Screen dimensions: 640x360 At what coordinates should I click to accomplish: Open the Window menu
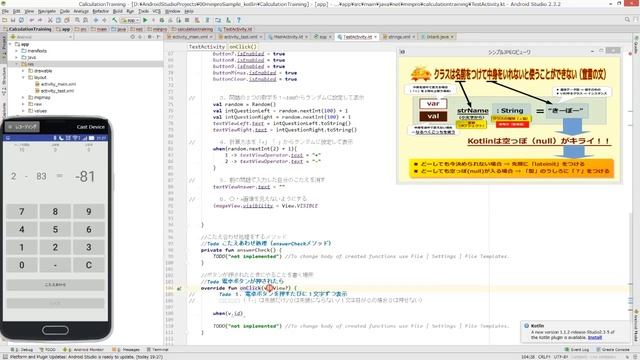pyautogui.click(x=172, y=11)
